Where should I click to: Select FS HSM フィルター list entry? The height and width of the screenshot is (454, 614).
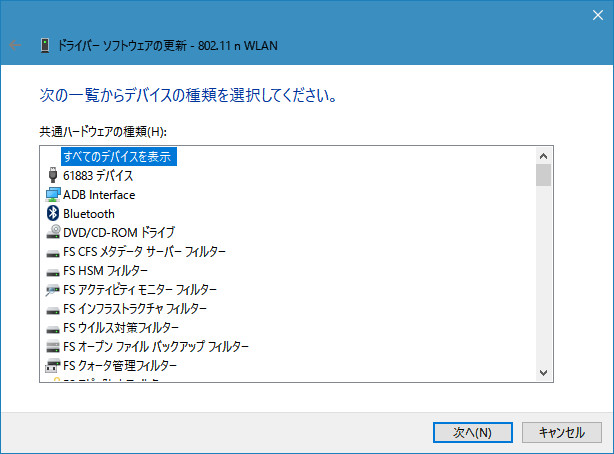(105, 270)
